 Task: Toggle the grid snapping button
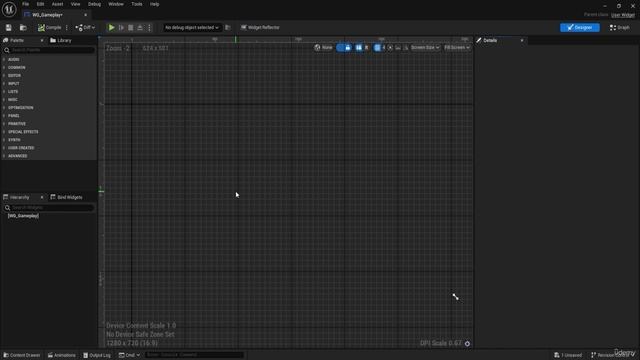377,47
